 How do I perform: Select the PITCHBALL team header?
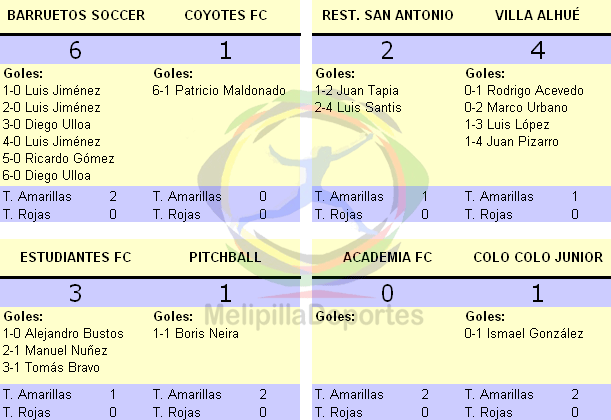click(x=225, y=257)
